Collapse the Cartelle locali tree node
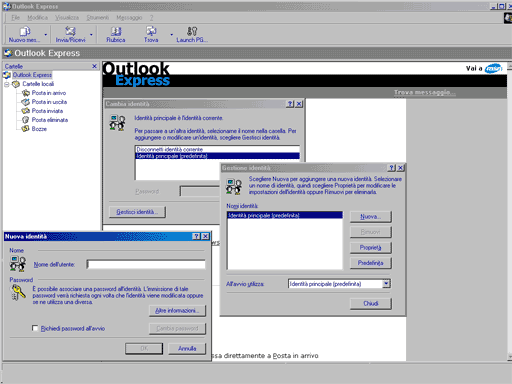 [6, 84]
